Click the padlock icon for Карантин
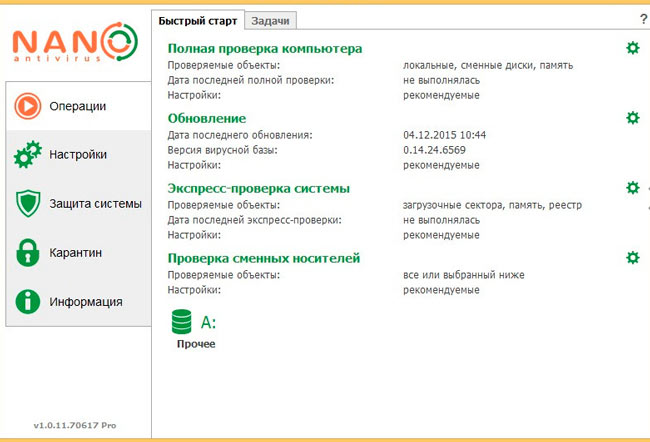Viewport: 650px width, 442px height. click(x=28, y=253)
